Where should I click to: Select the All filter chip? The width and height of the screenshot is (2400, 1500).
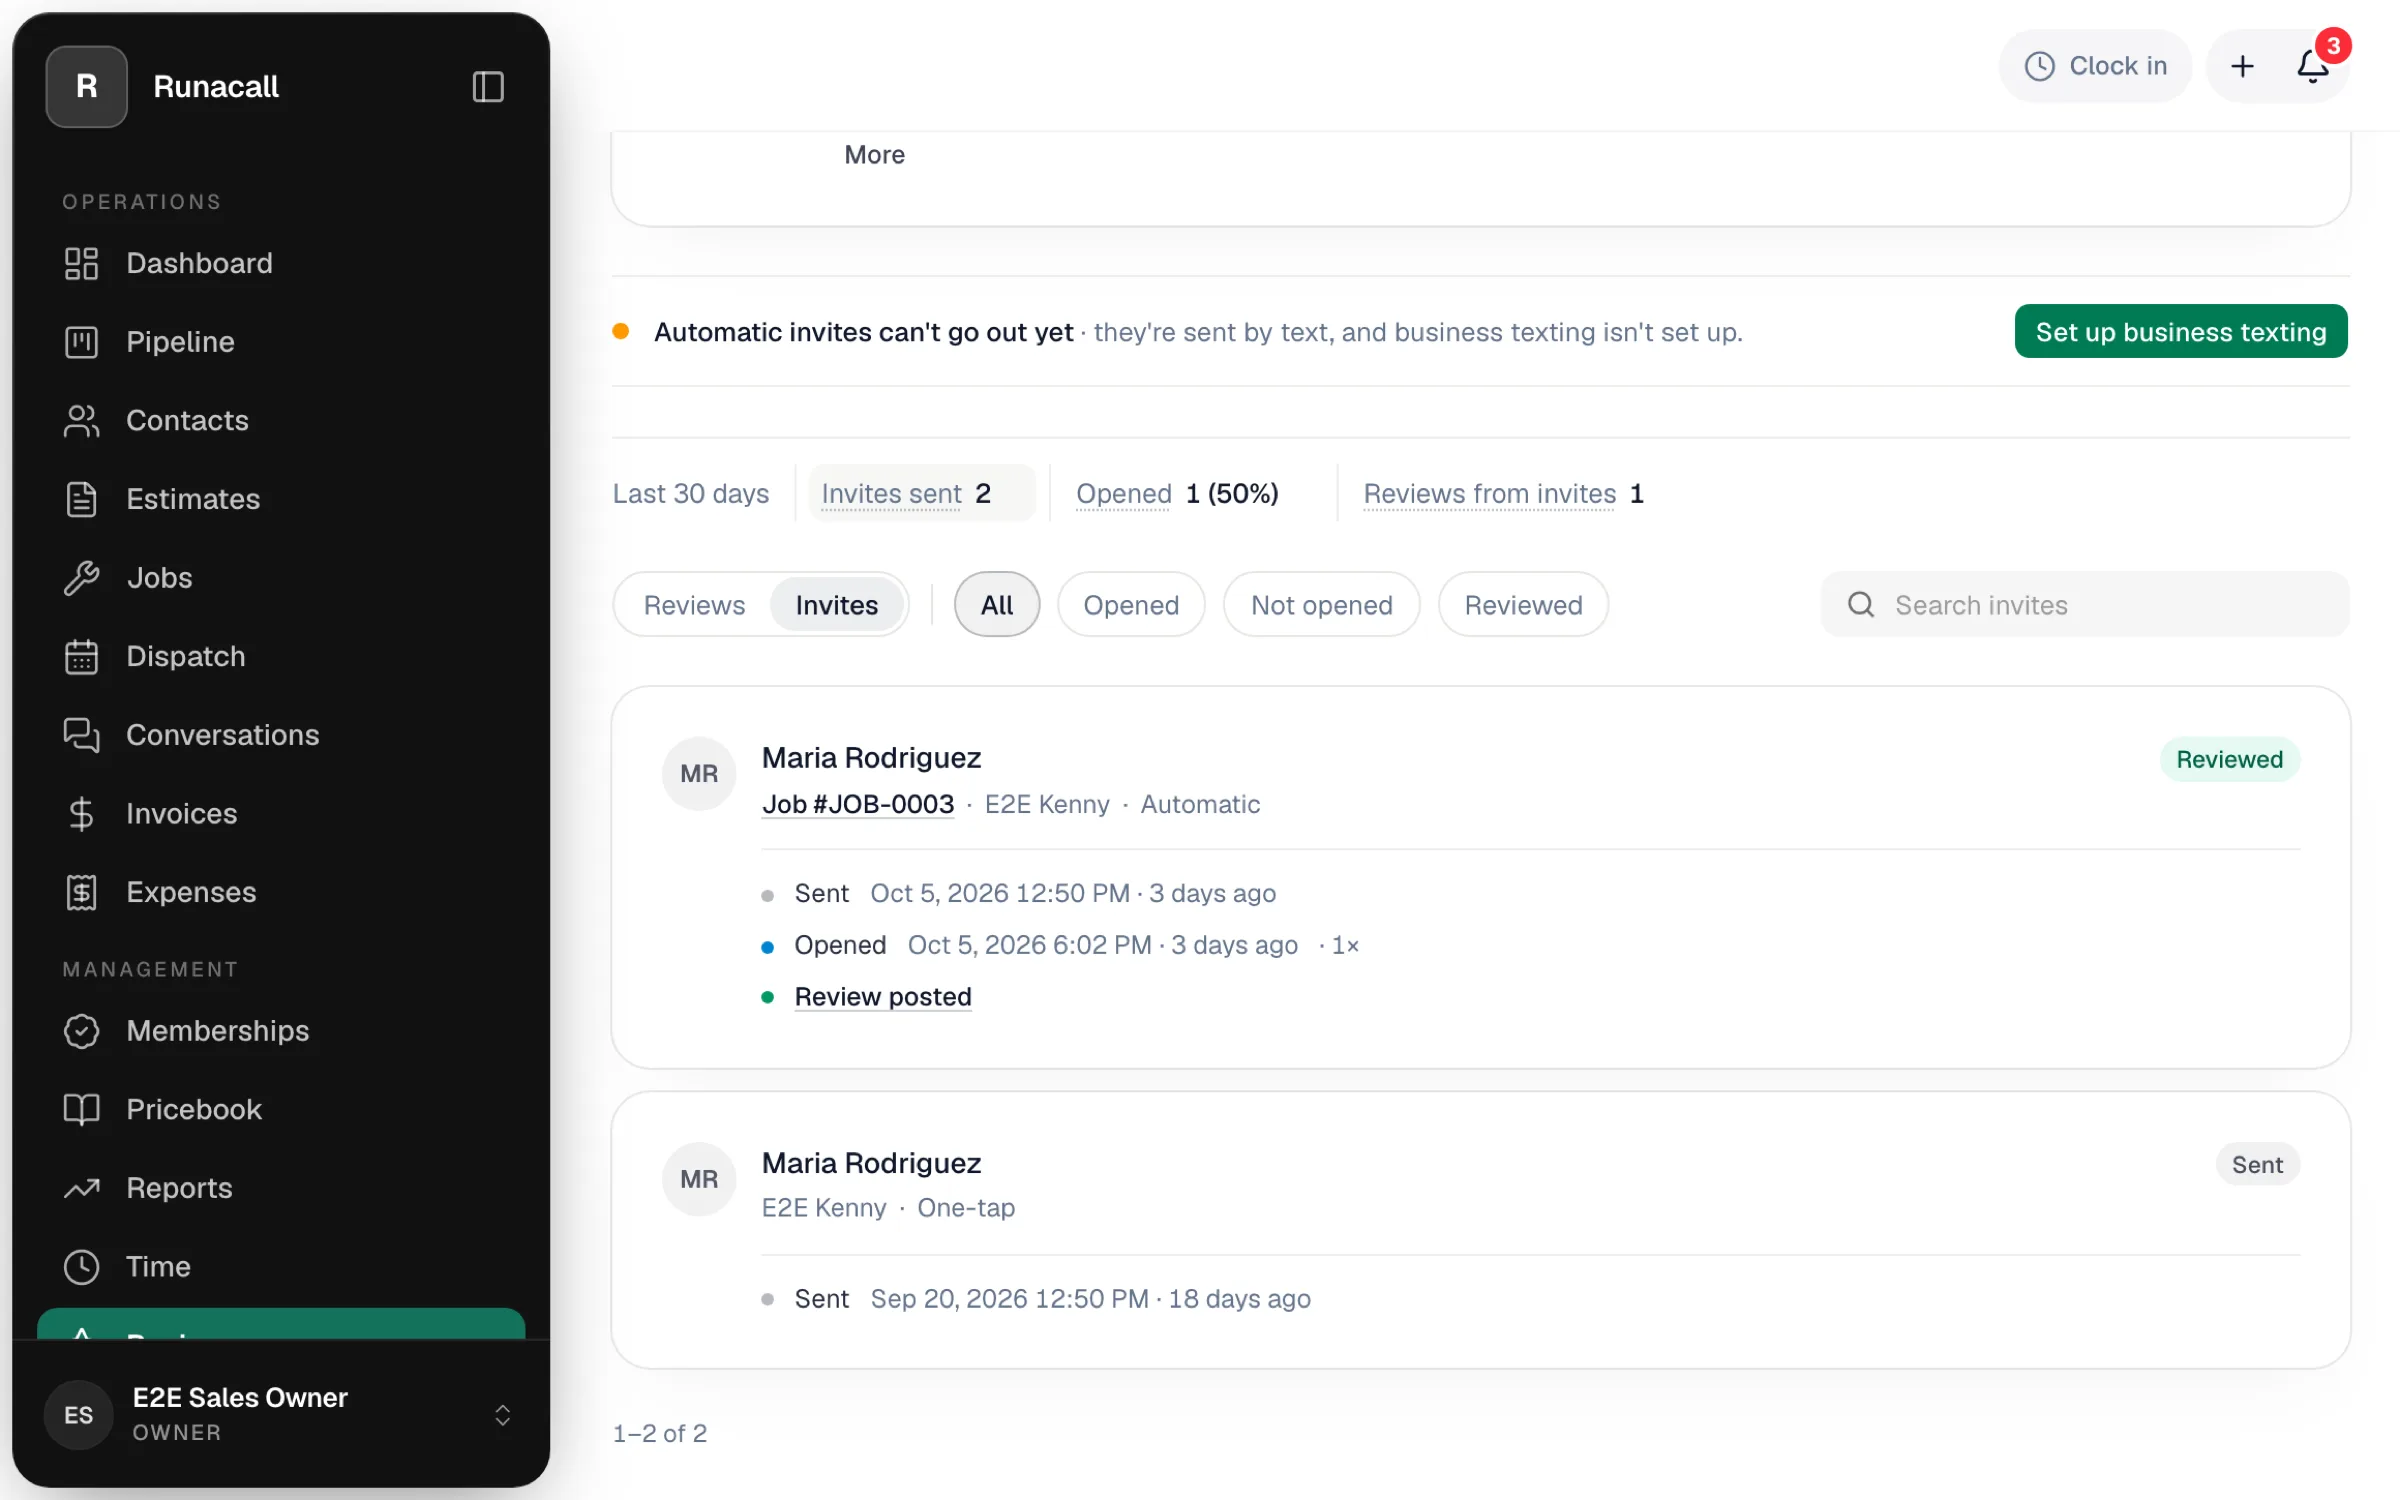click(997, 605)
